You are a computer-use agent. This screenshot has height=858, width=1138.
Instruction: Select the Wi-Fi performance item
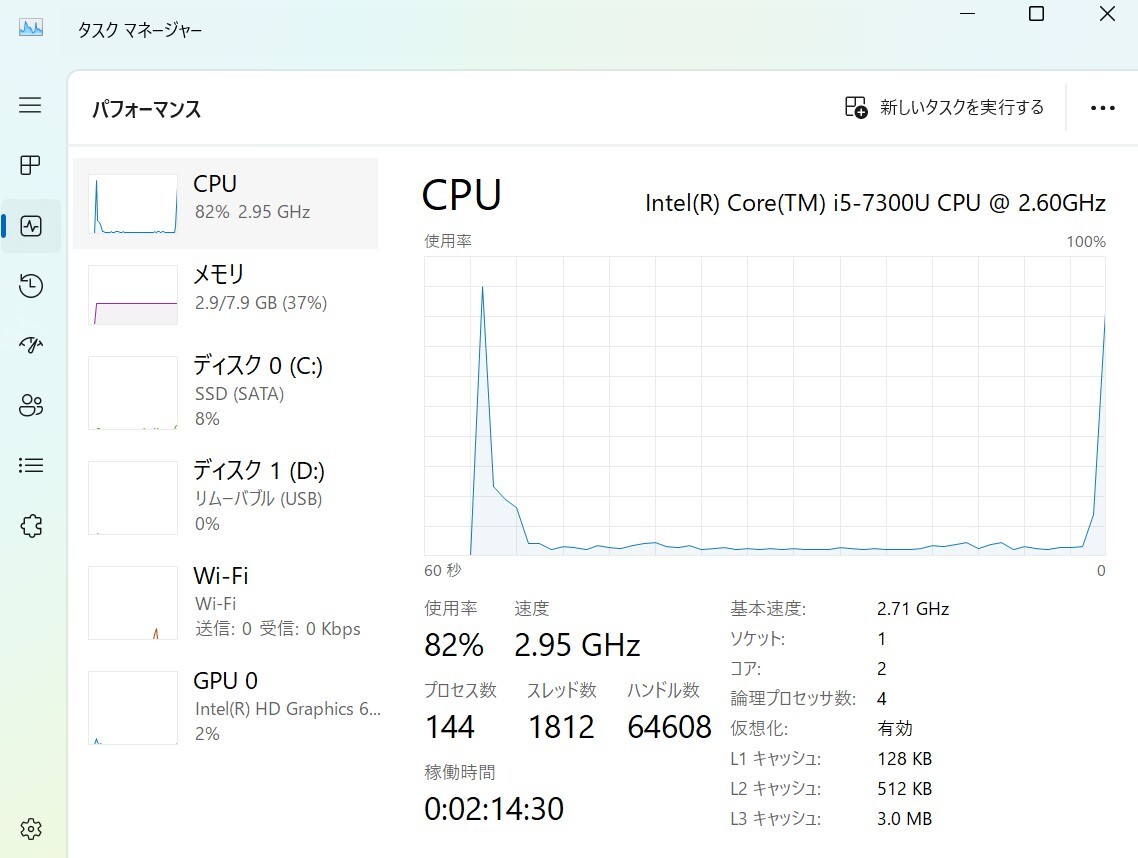coord(226,602)
